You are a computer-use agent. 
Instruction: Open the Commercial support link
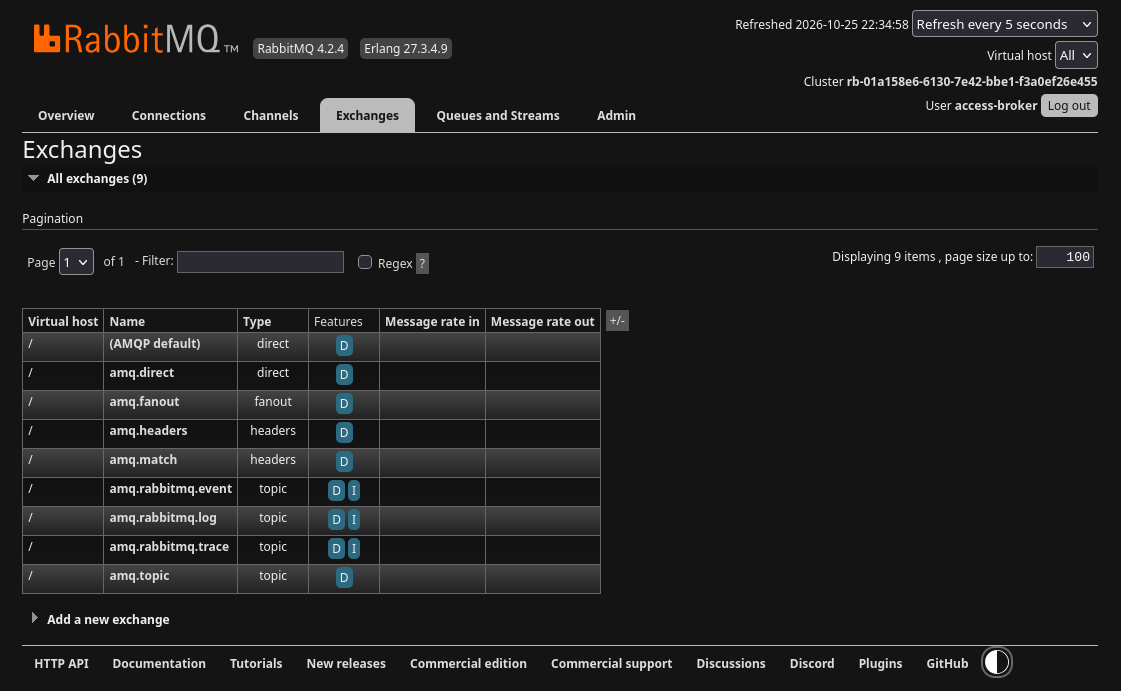[x=611, y=663]
